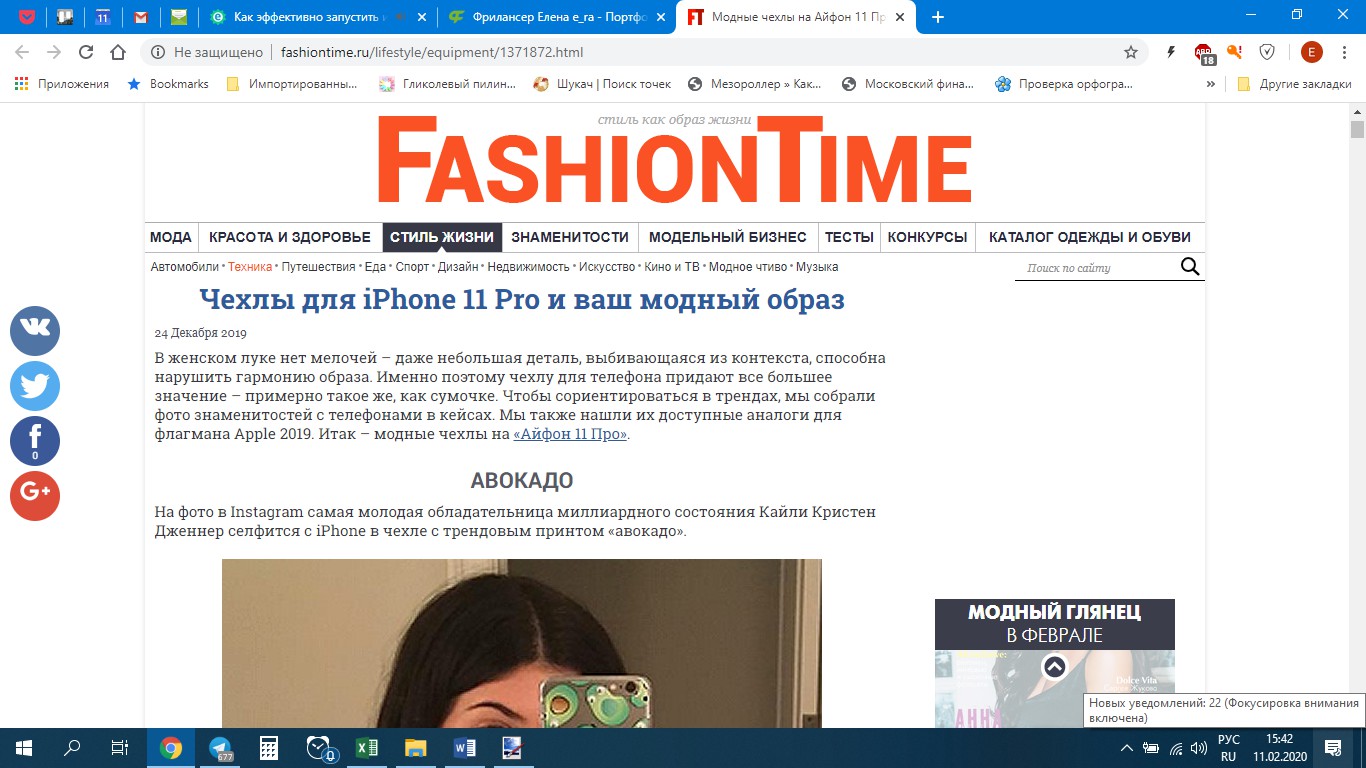Open the 'СТИЛЬ ЖИЗНИ' menu section
1366x768 pixels.
(442, 237)
